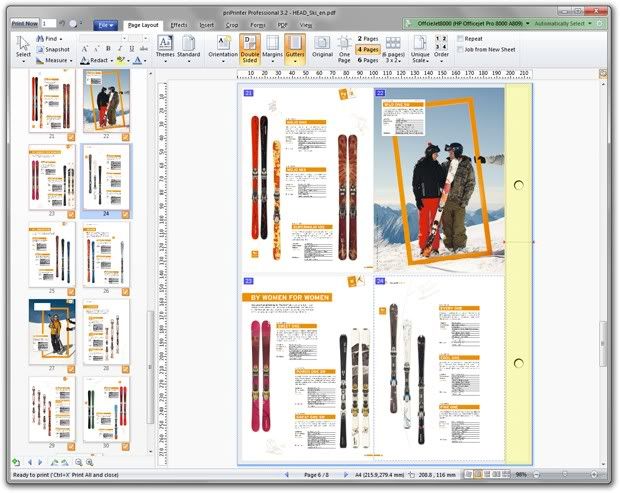Select the 4 Pages layout
The width and height of the screenshot is (620, 493).
click(x=368, y=49)
